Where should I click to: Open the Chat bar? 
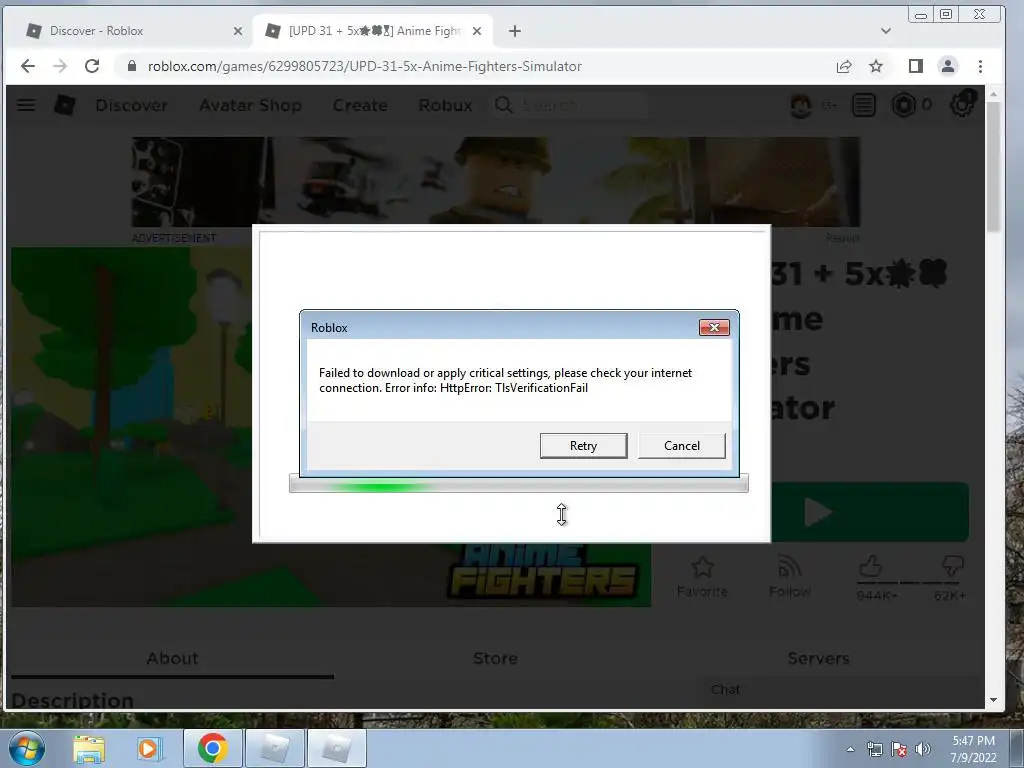coord(839,690)
